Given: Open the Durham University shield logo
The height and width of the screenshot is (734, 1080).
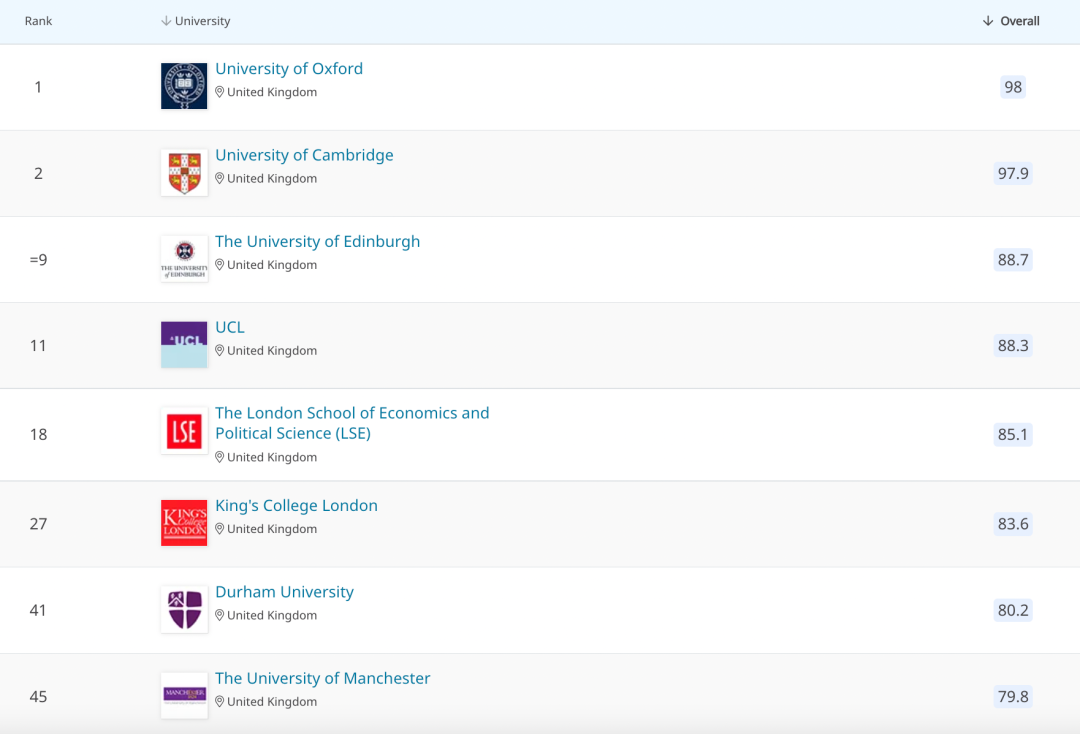Looking at the screenshot, I should 184,609.
